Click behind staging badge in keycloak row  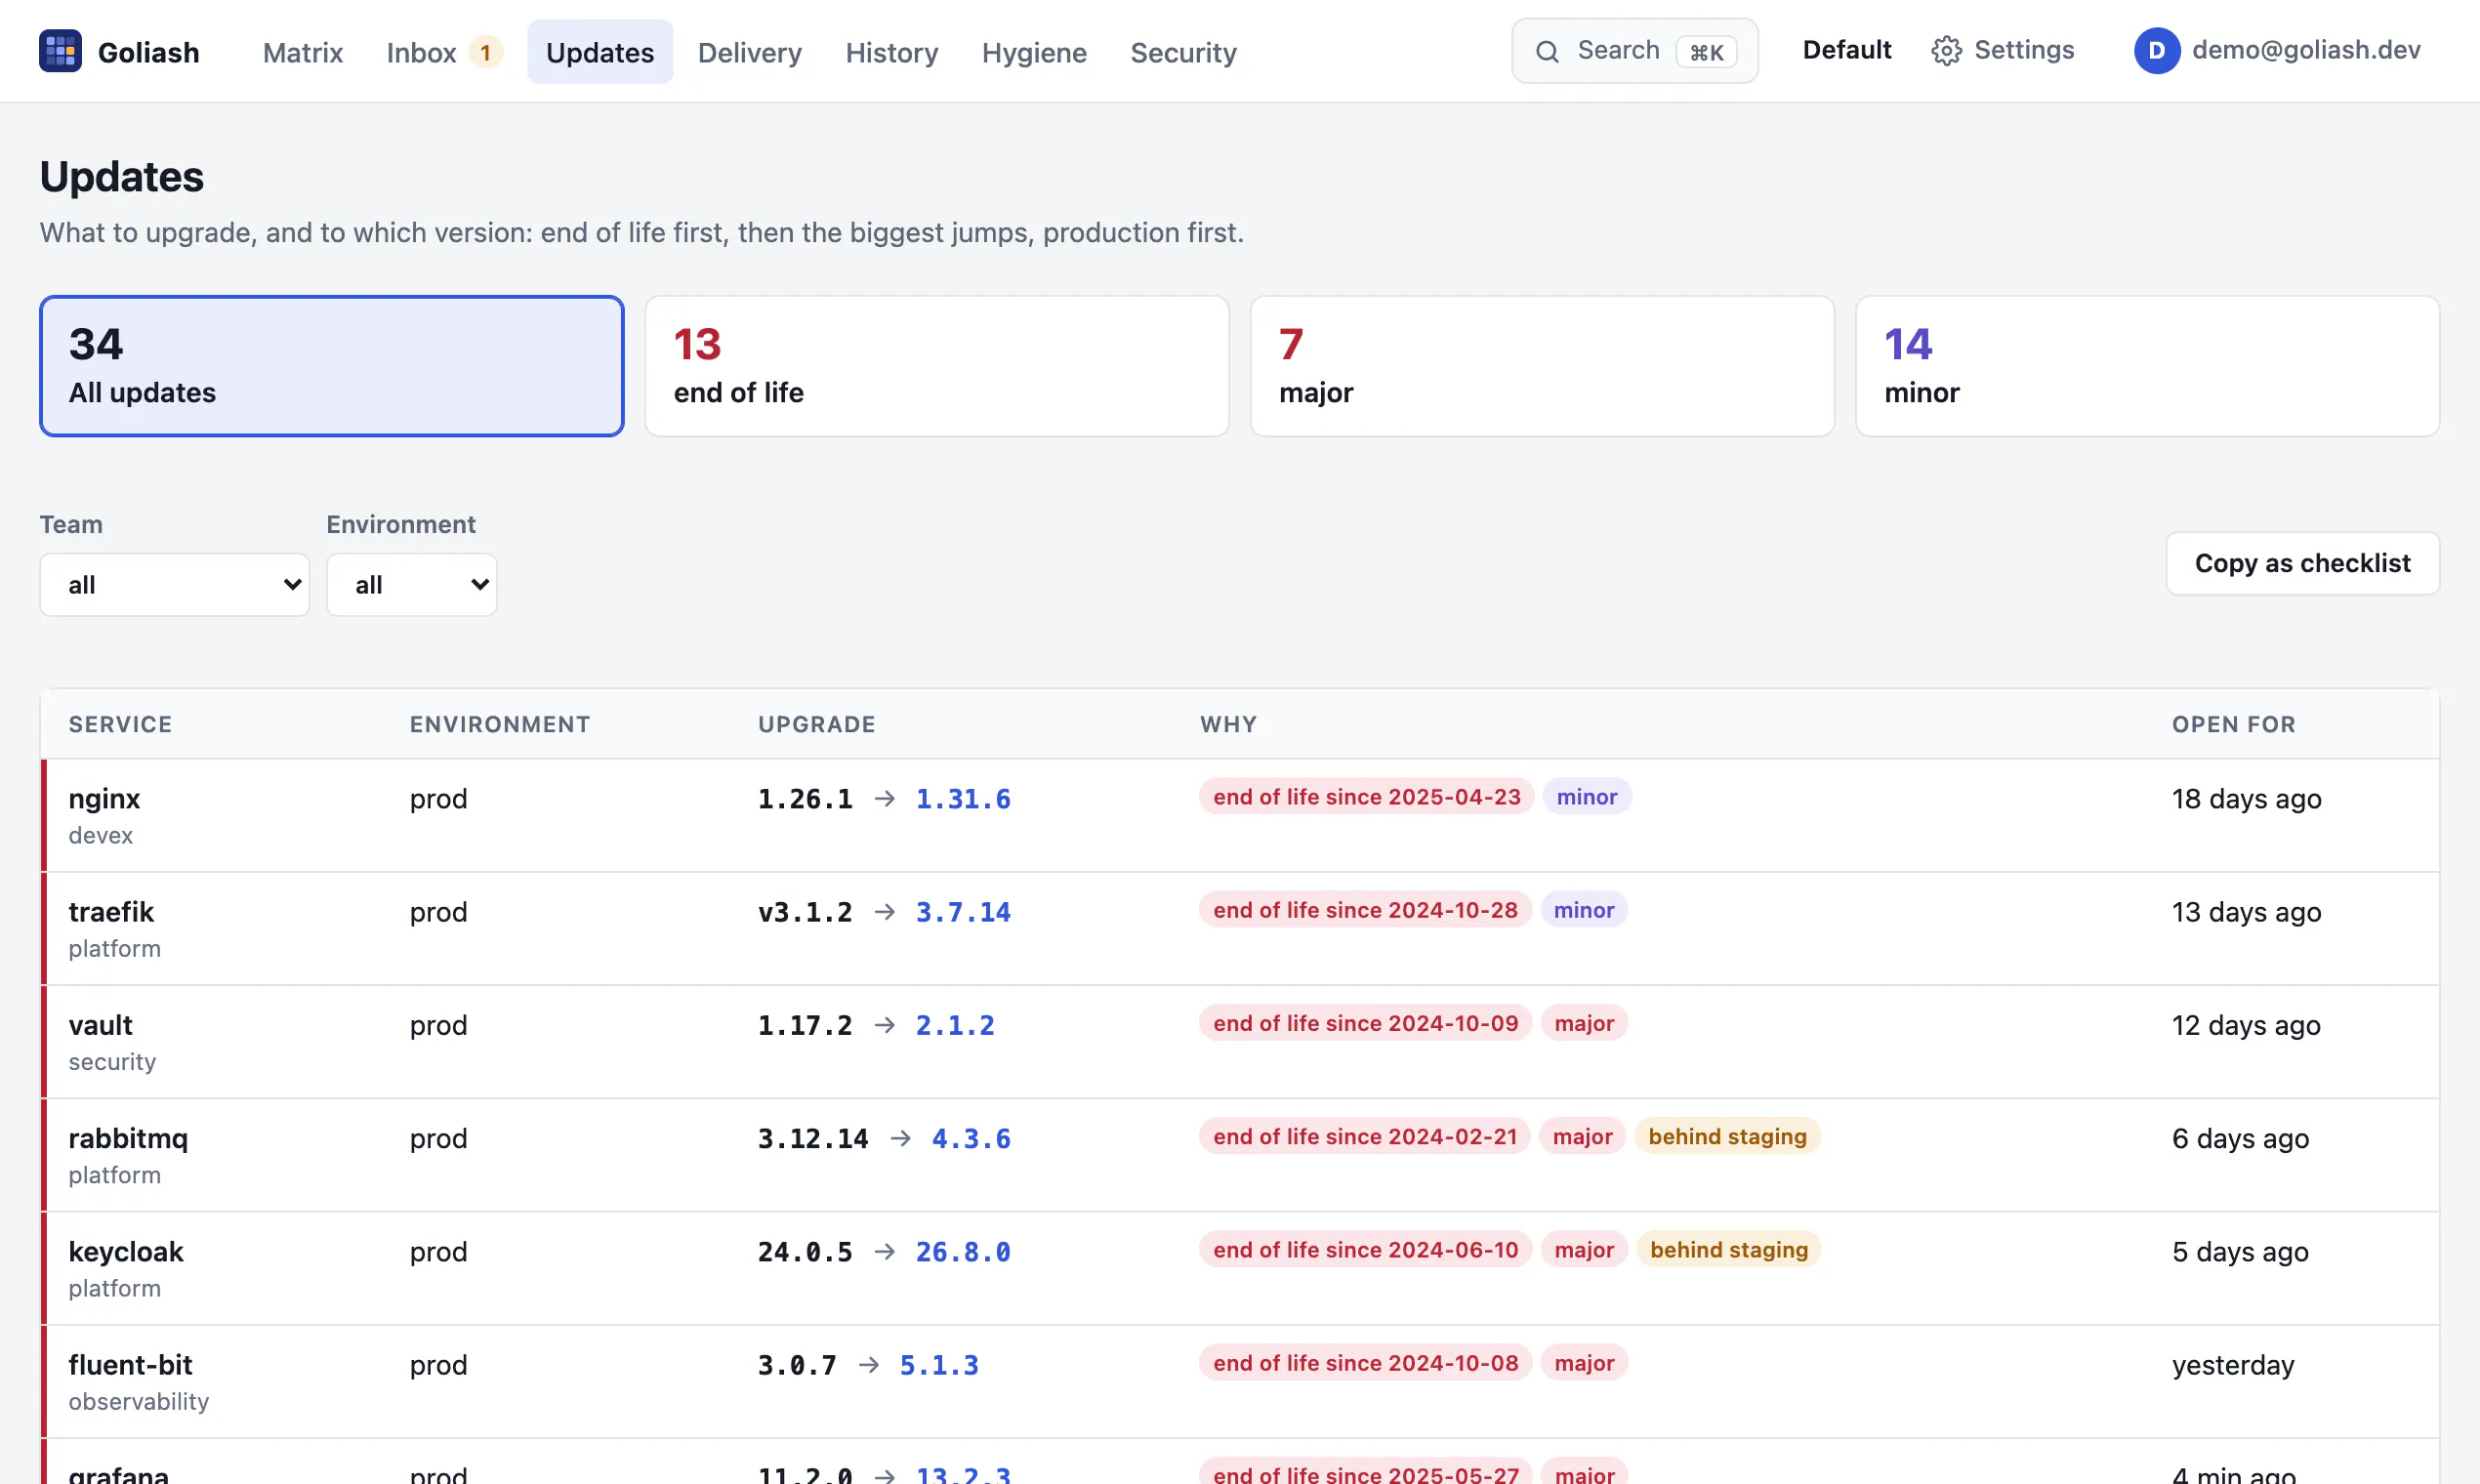click(1728, 1250)
